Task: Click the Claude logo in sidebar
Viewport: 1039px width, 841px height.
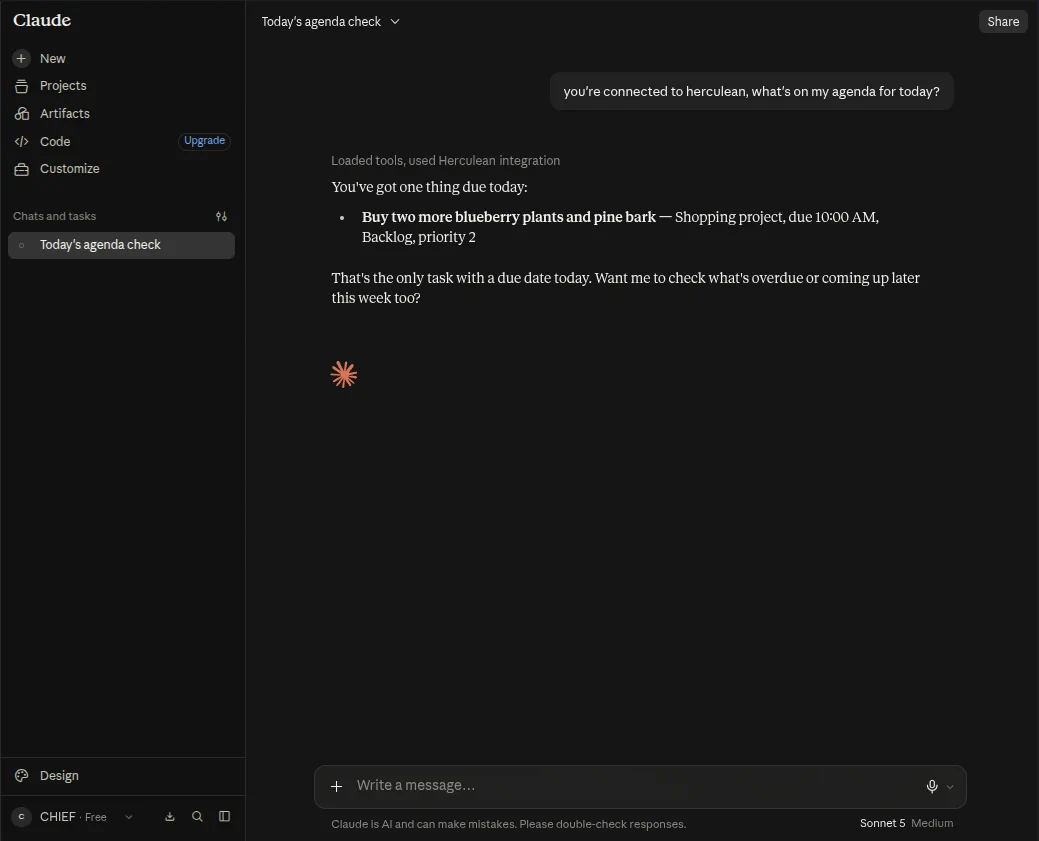Action: [x=42, y=21]
